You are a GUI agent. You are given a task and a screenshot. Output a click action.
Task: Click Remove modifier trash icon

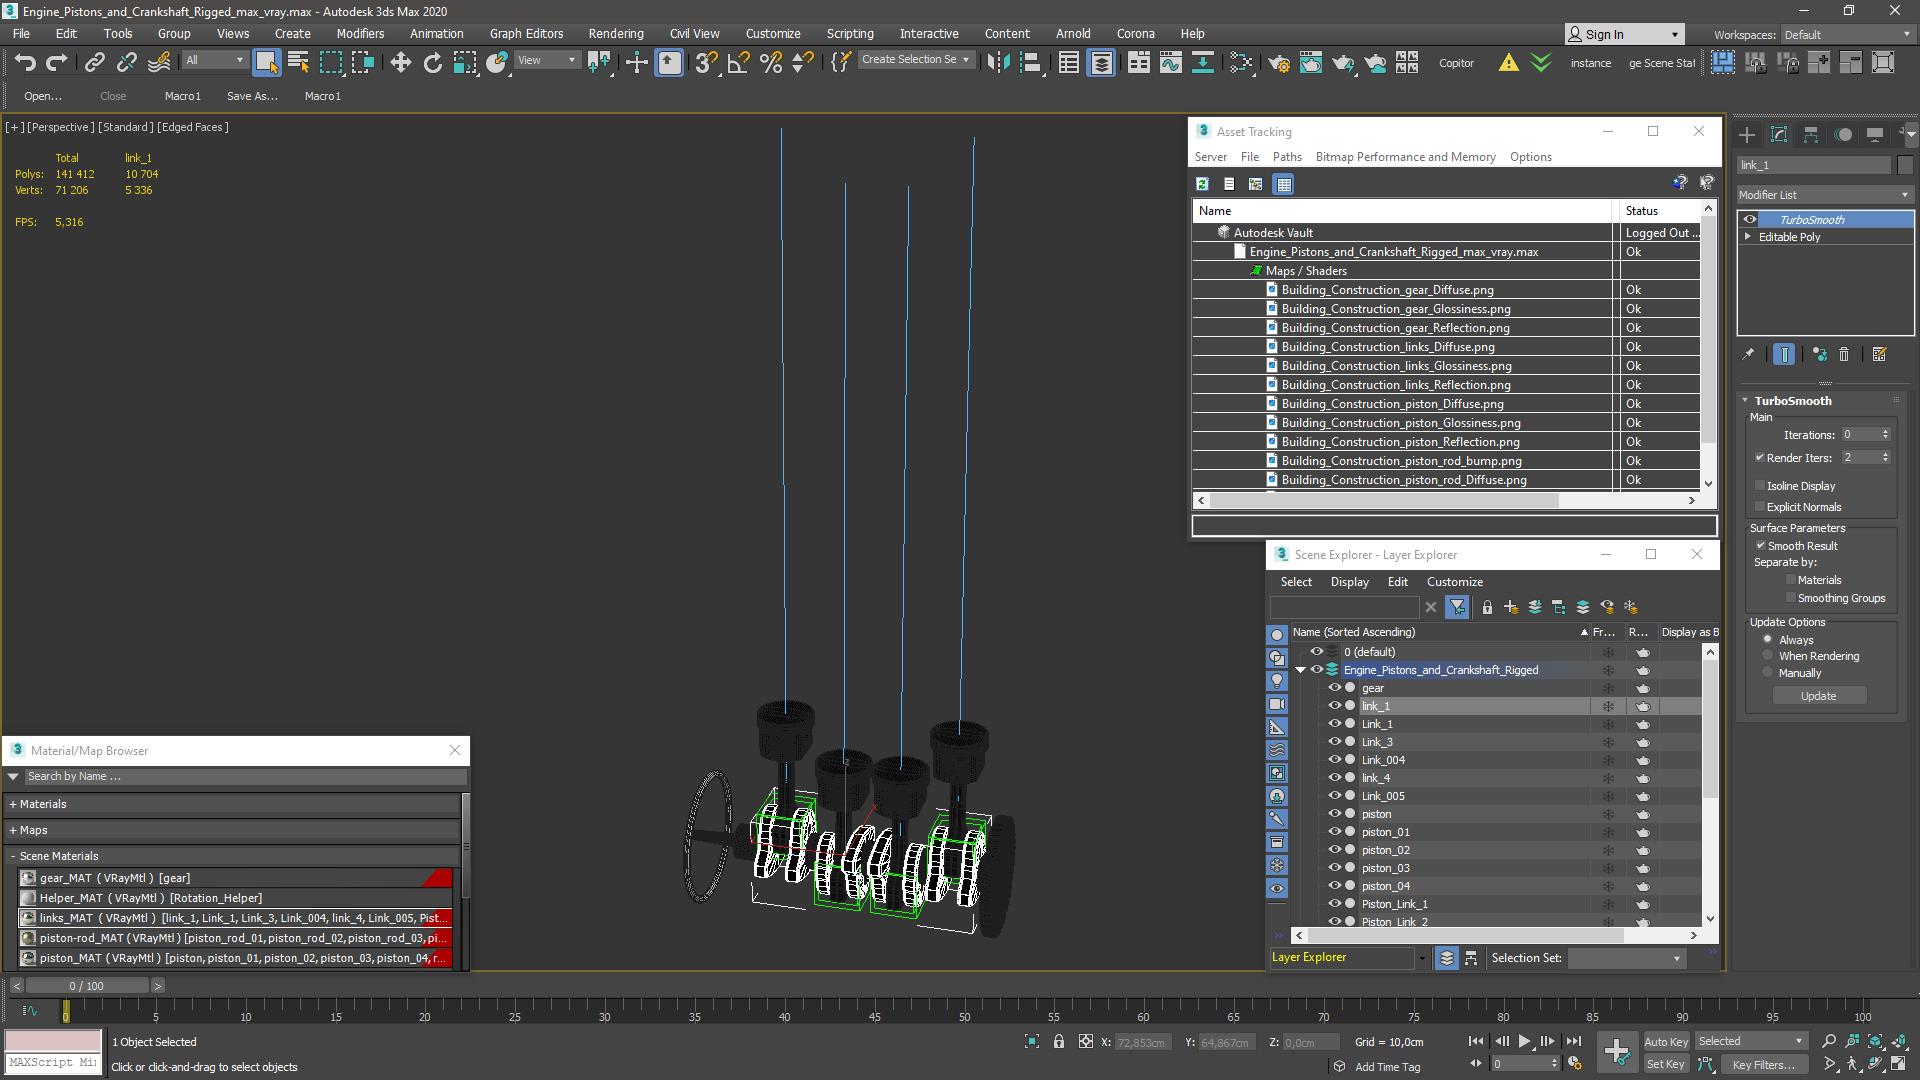(1845, 354)
